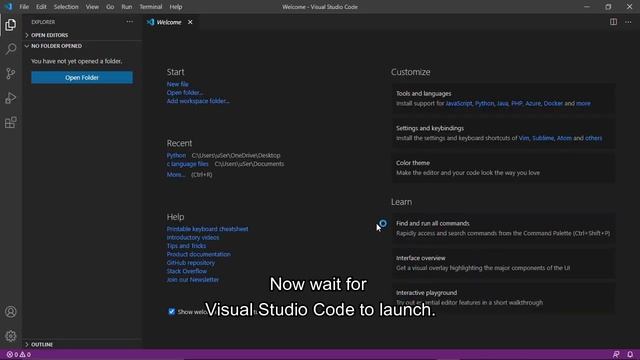Click the feedback icon in status bar
Image resolution: width=640 pixels, height=360 pixels.
point(616,354)
